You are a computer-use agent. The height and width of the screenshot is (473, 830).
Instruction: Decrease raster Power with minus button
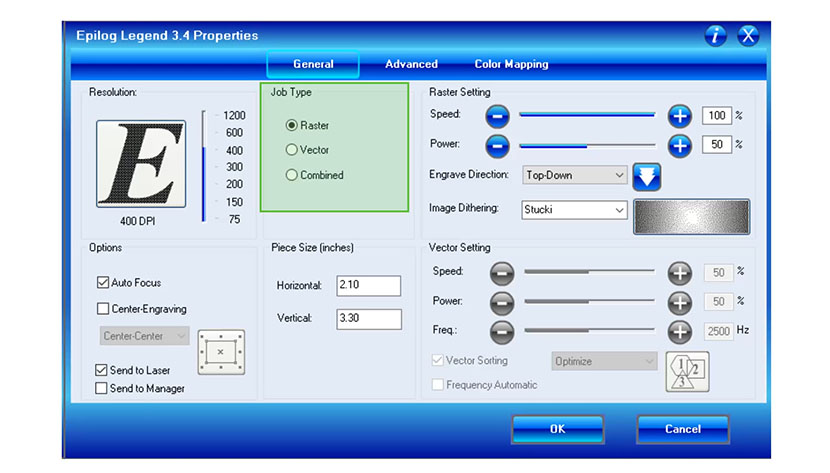498,145
